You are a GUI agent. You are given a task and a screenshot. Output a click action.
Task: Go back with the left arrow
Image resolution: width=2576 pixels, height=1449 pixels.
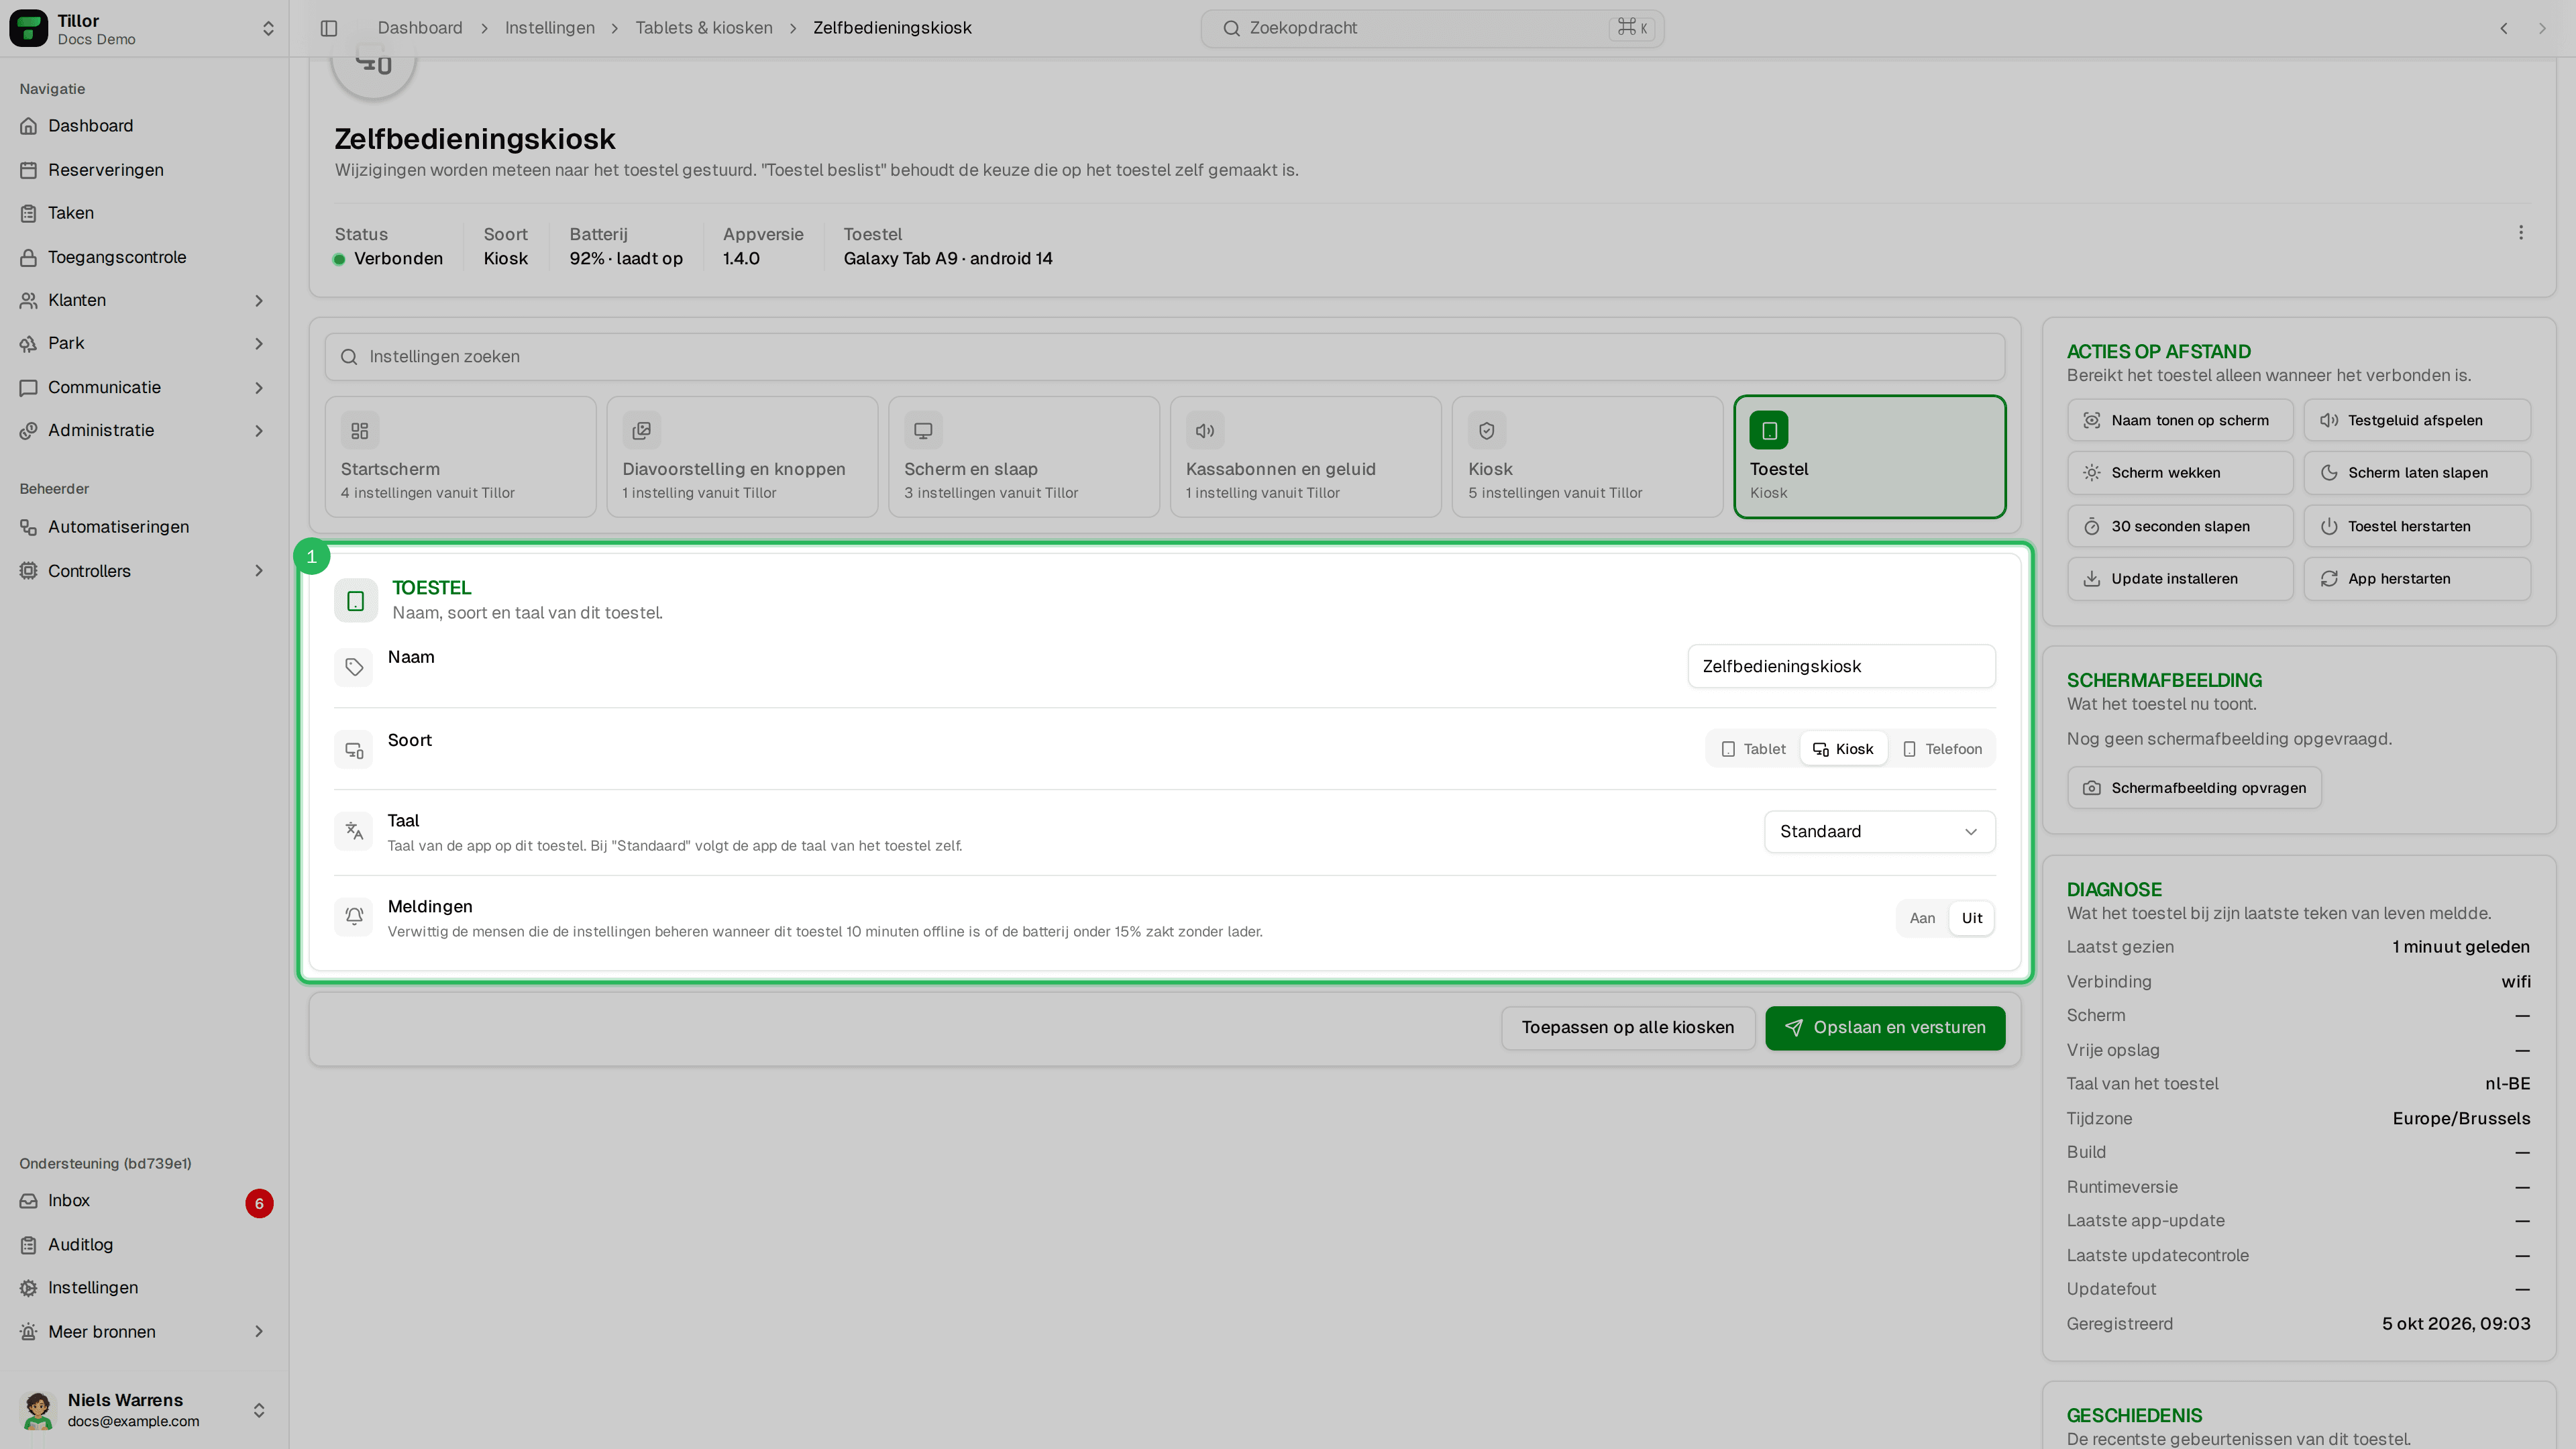click(x=2504, y=28)
